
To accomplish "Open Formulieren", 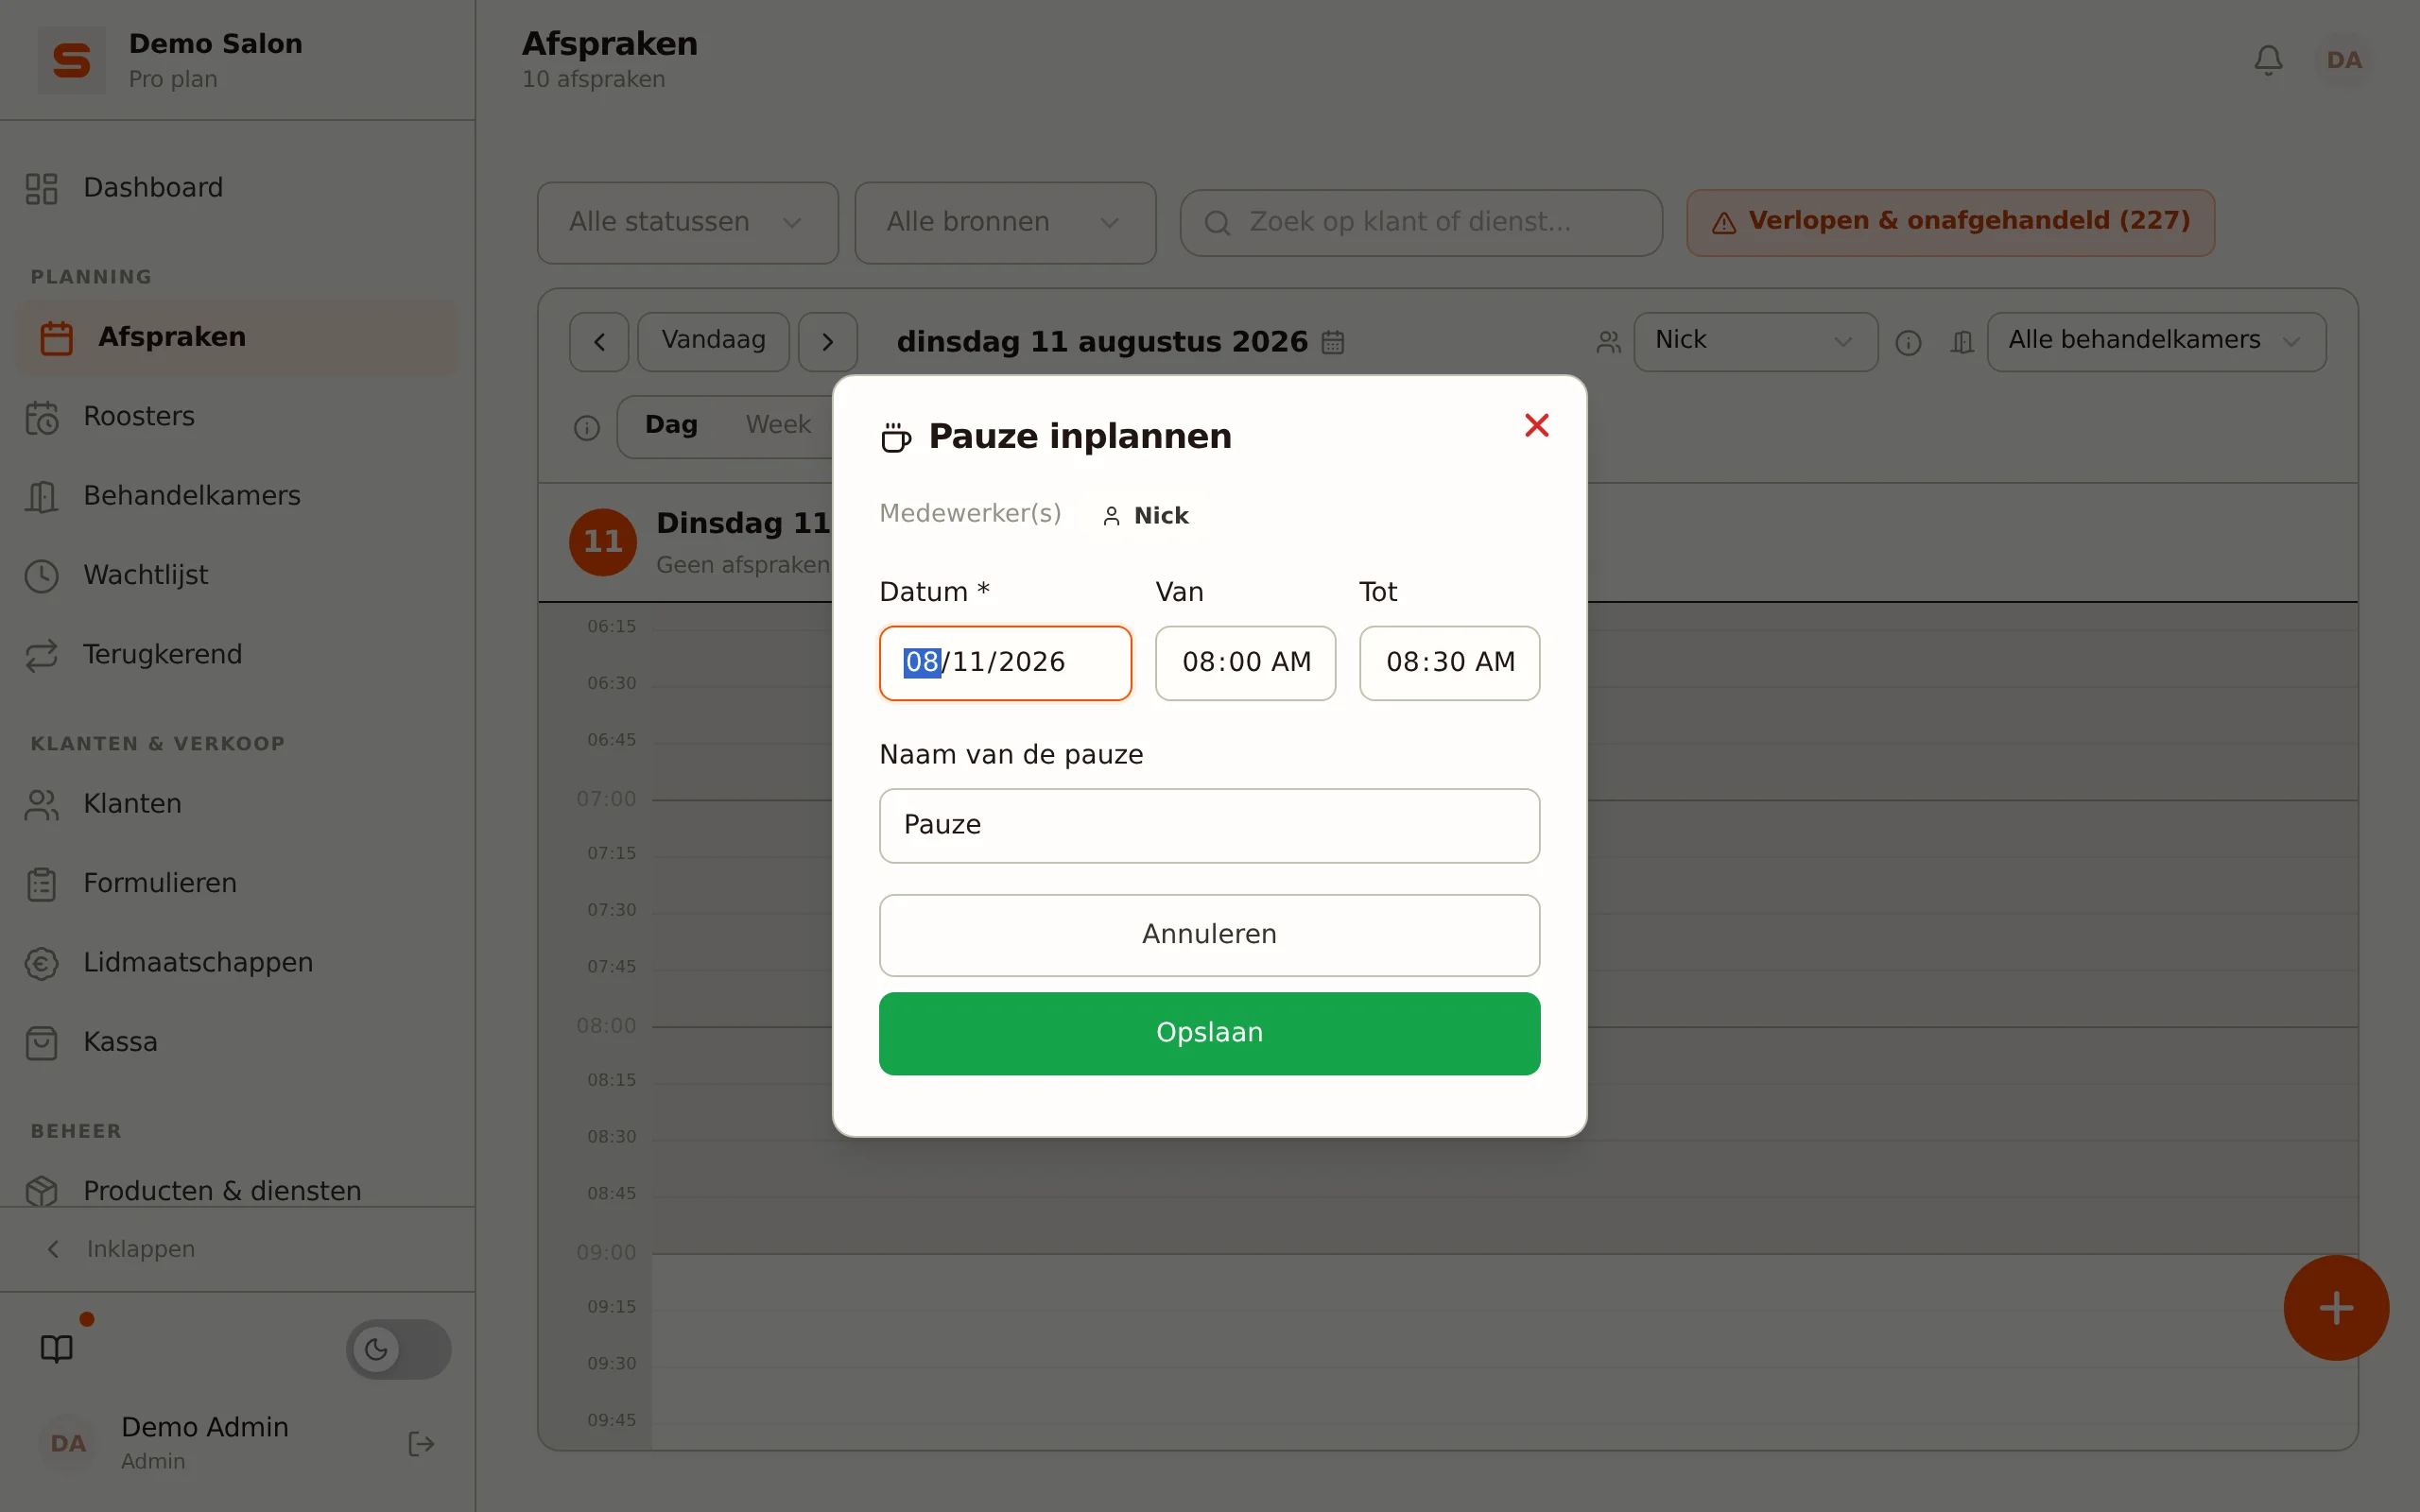I will click(237, 884).
